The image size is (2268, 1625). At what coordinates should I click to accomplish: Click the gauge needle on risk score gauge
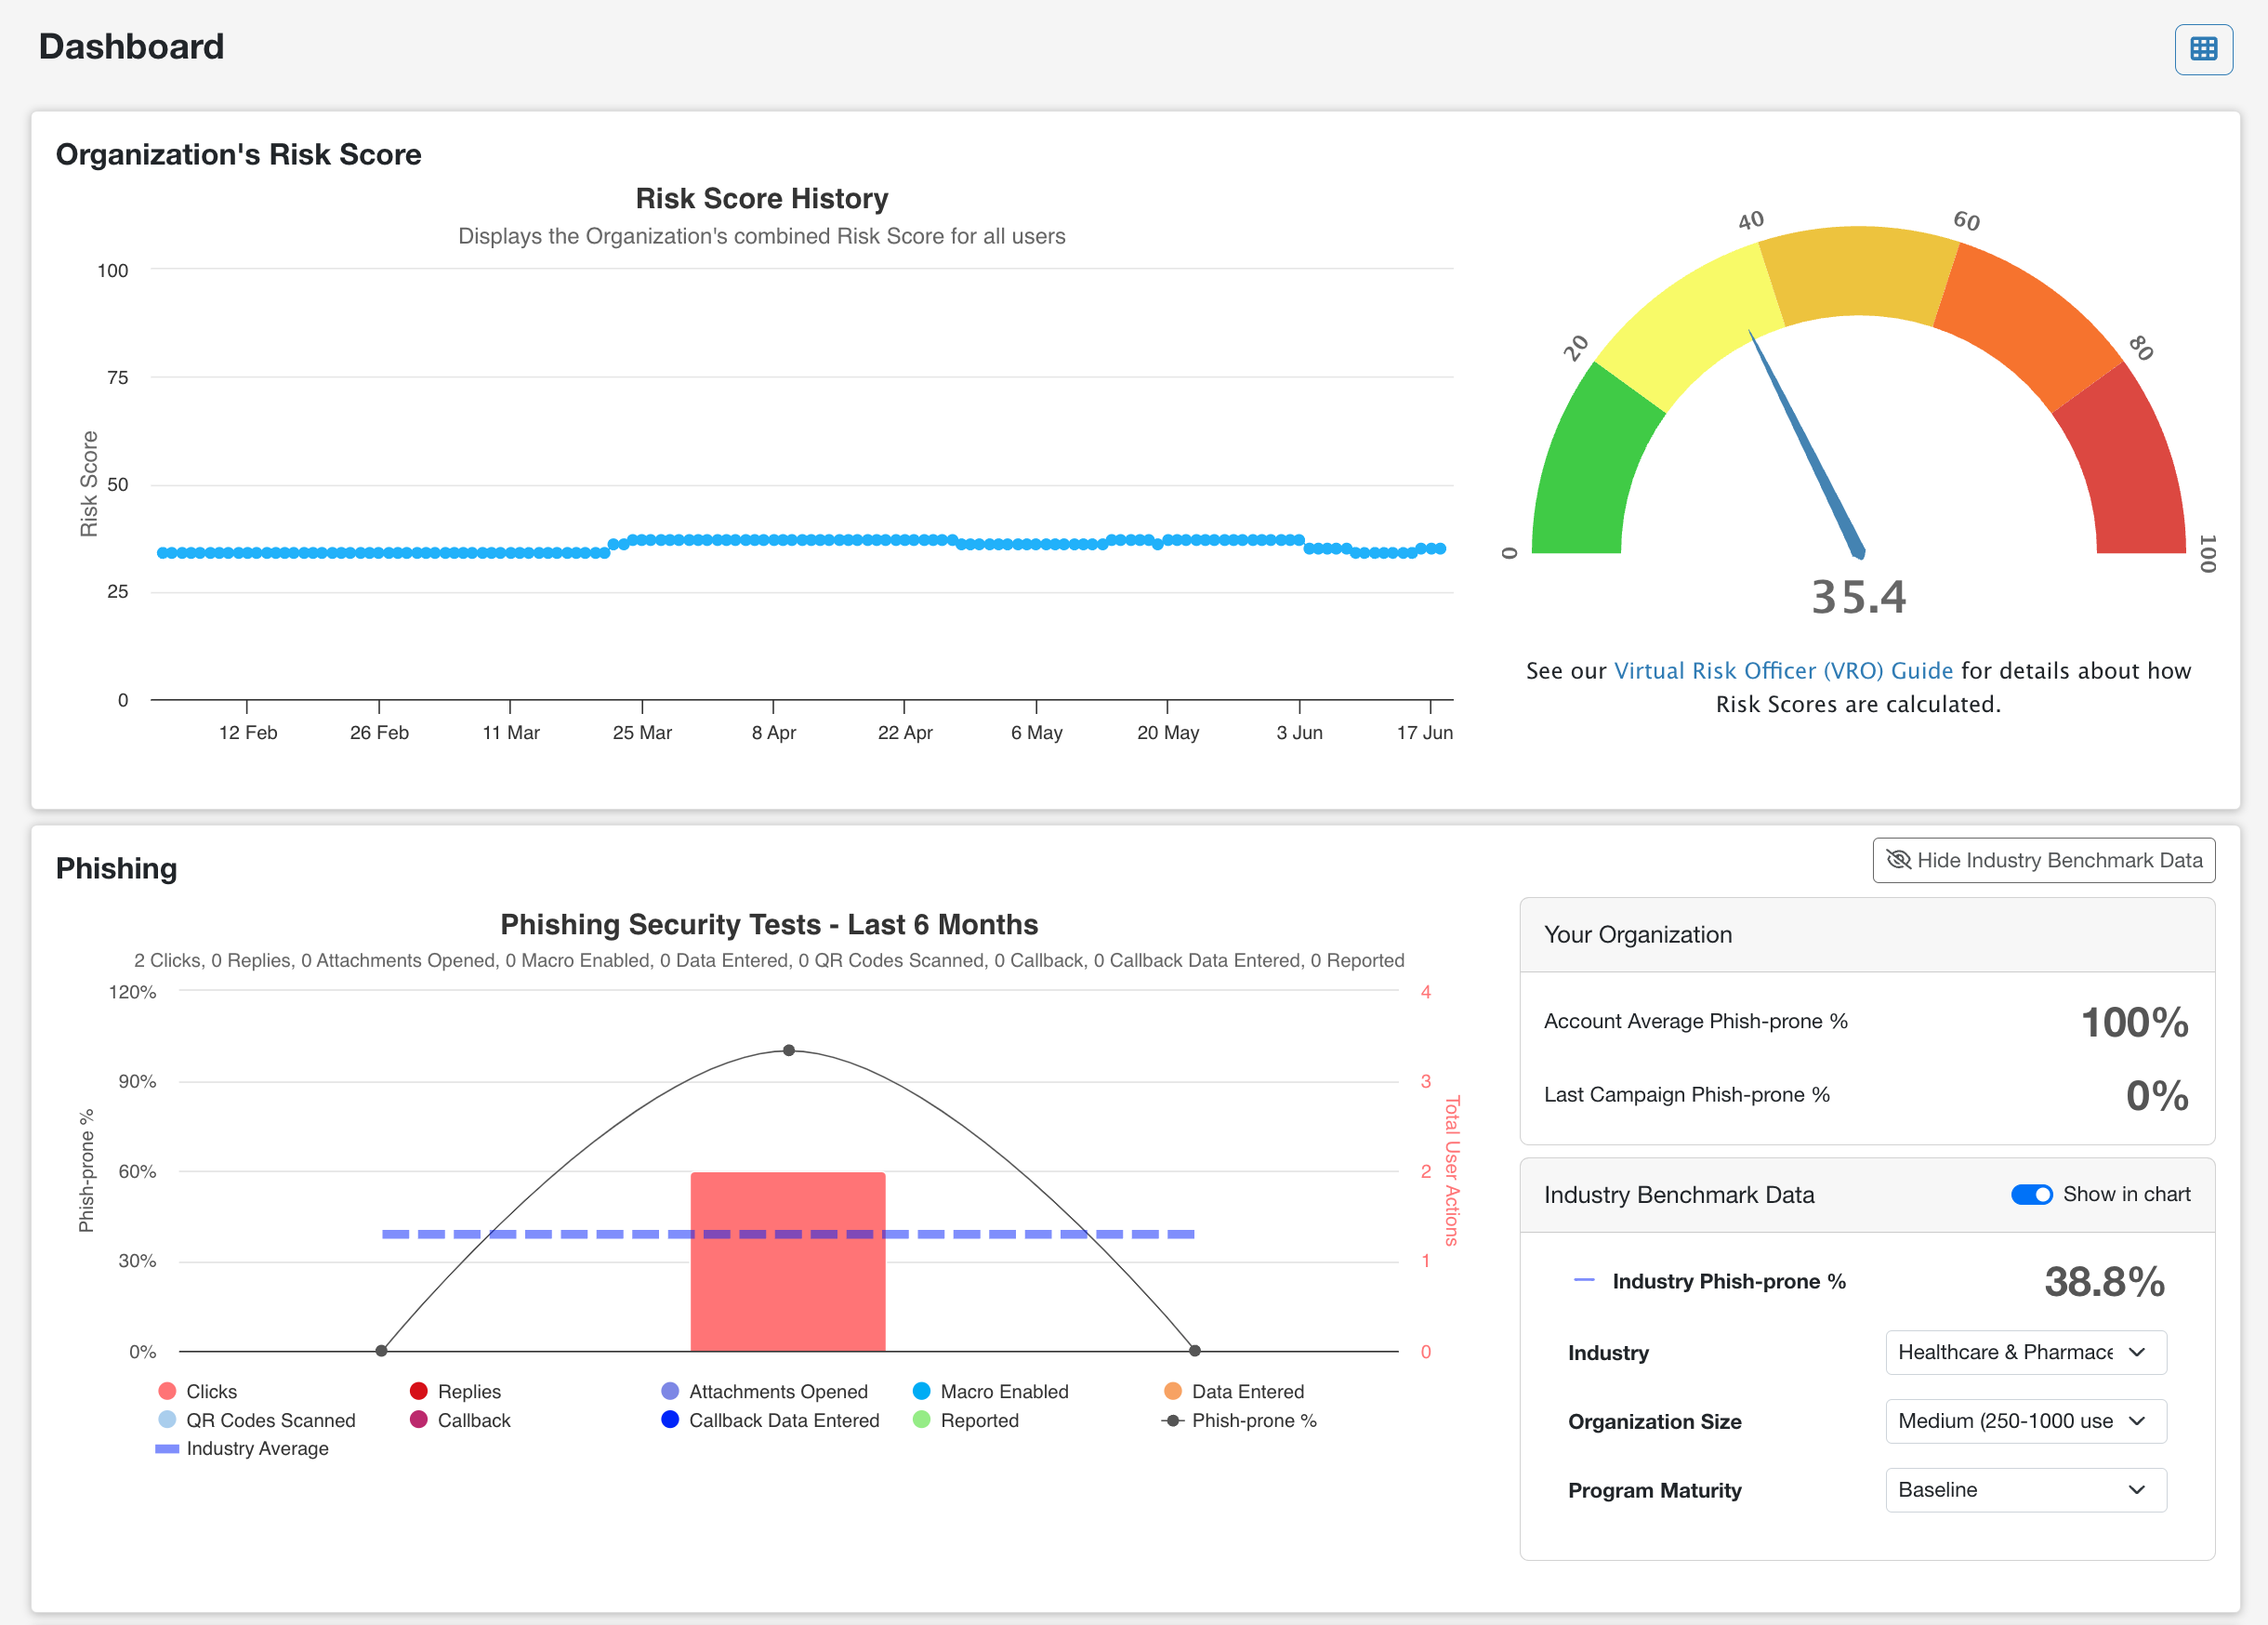click(x=1808, y=445)
